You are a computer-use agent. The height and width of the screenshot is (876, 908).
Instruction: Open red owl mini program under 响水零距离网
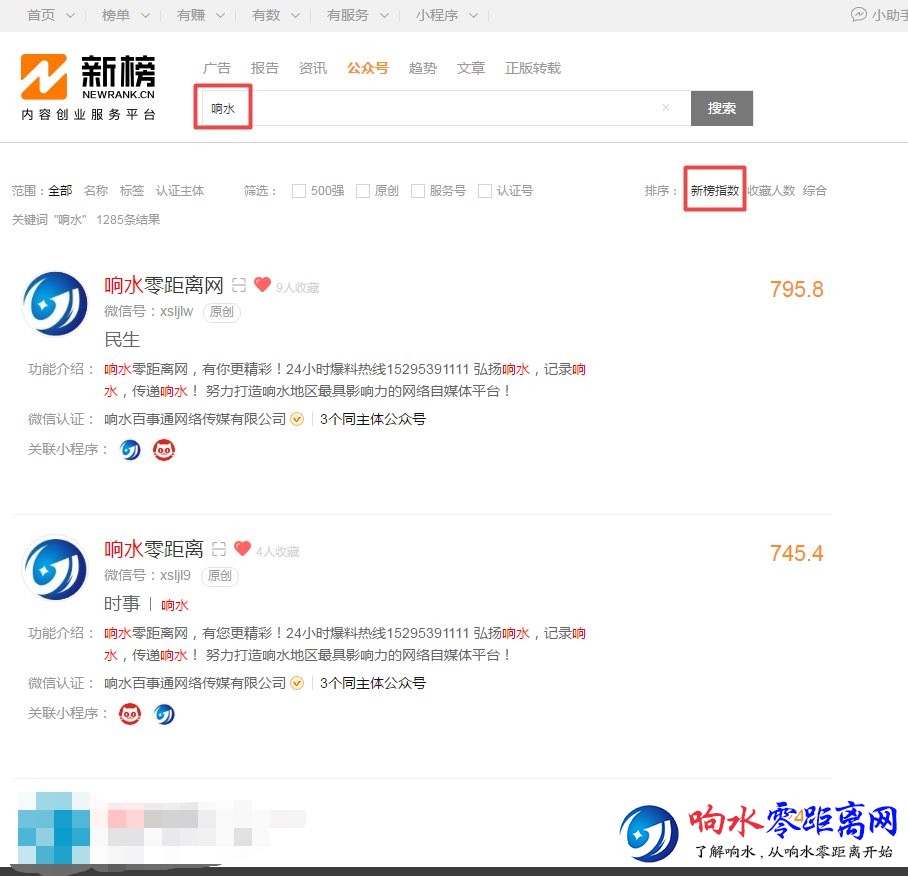pos(164,450)
